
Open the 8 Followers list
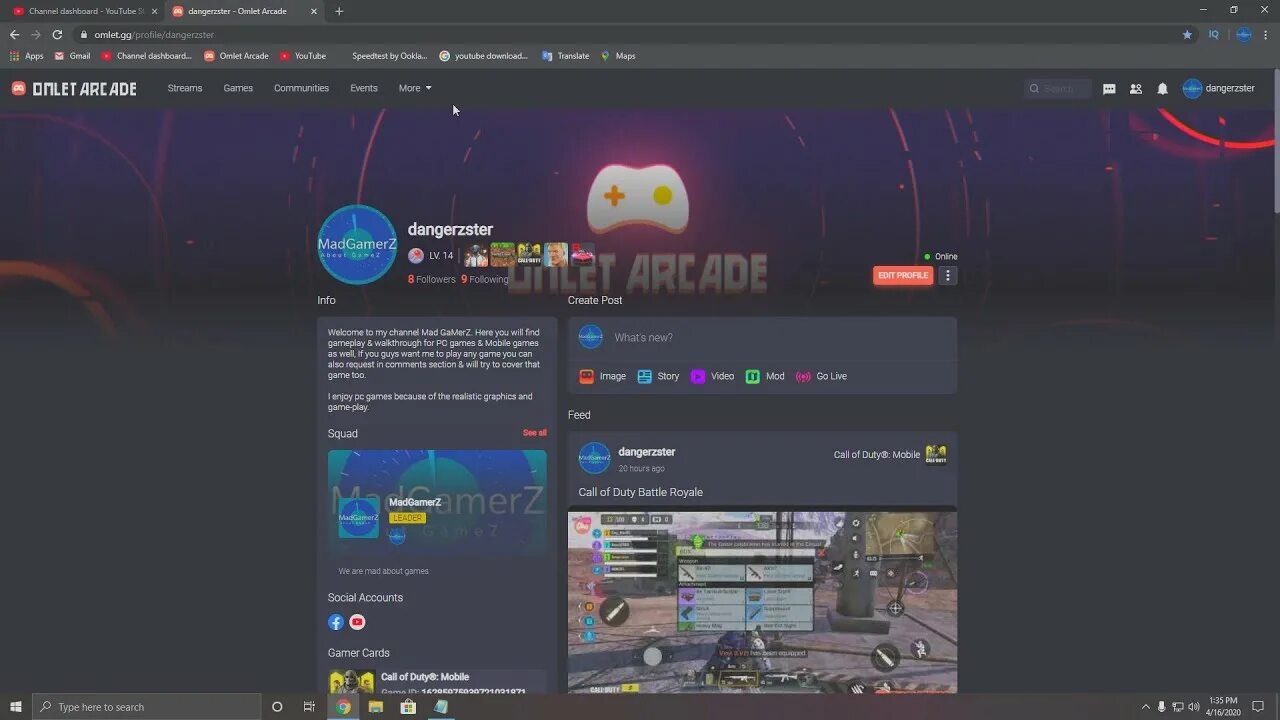tap(432, 279)
